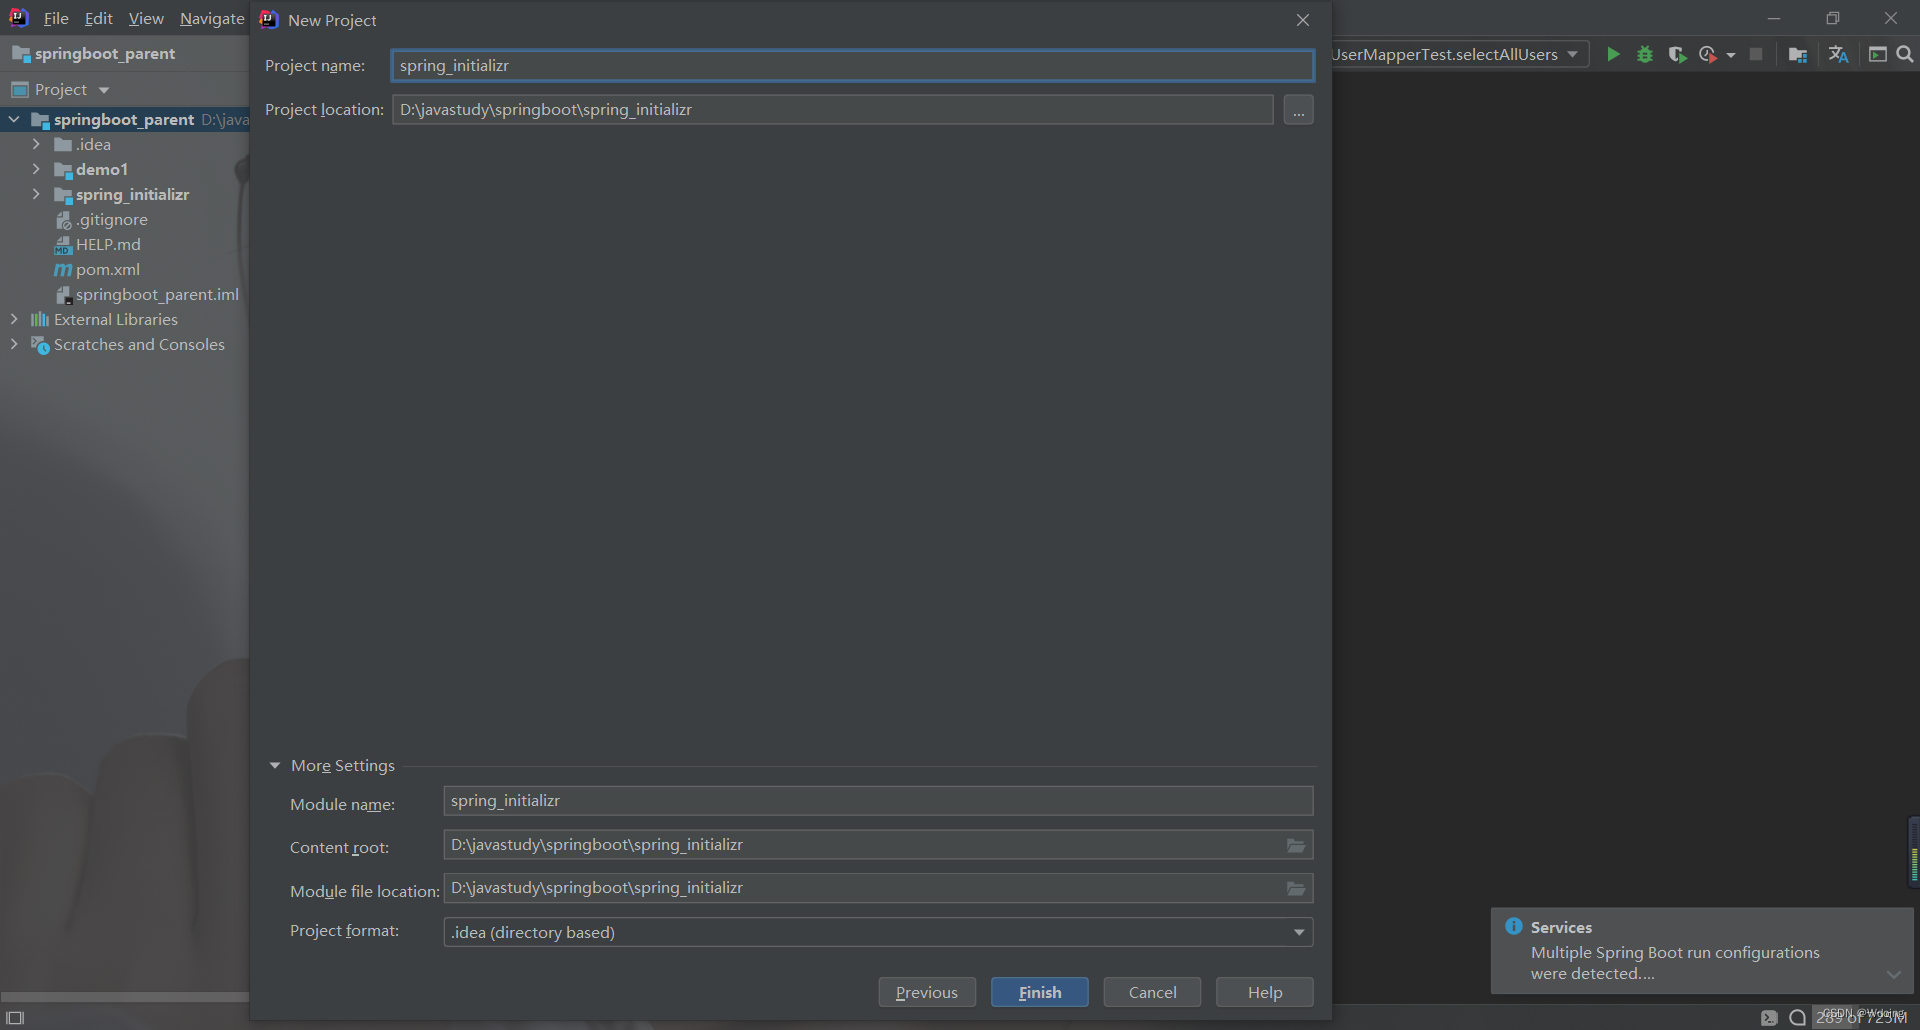Click the run-anything window icon in the toolbar
Image resolution: width=1920 pixels, height=1030 pixels.
(x=1878, y=54)
